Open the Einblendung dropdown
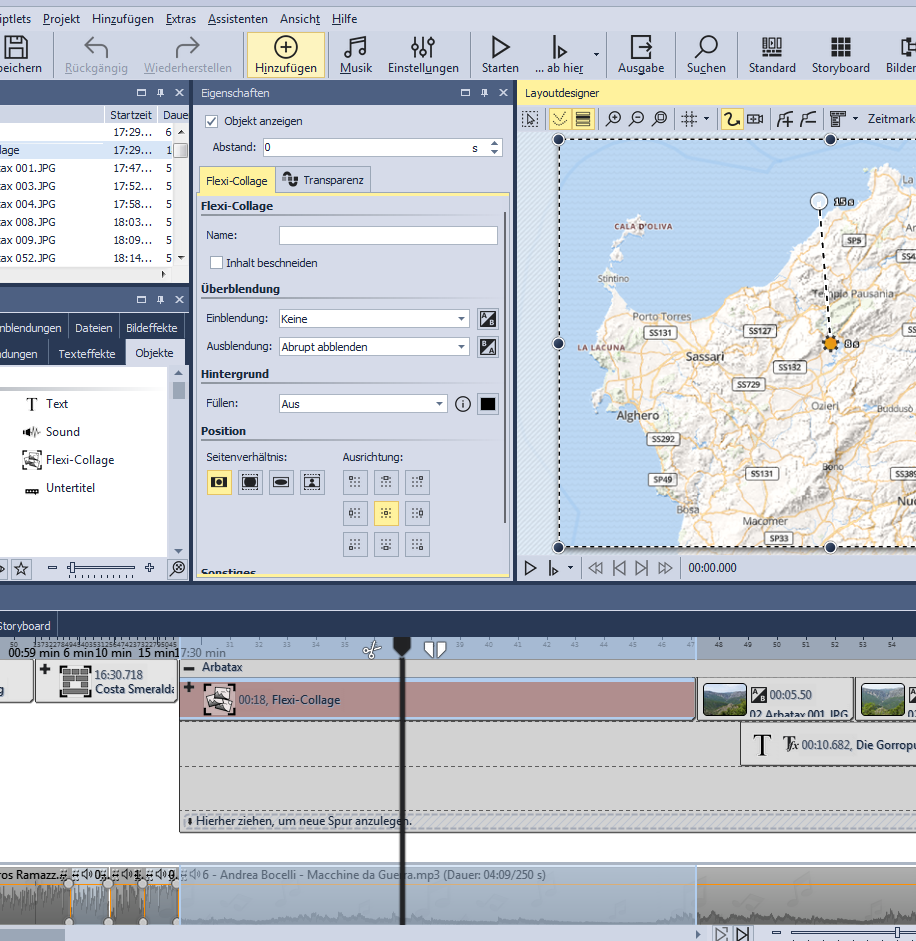Viewport: 916px width, 941px height. pos(461,319)
